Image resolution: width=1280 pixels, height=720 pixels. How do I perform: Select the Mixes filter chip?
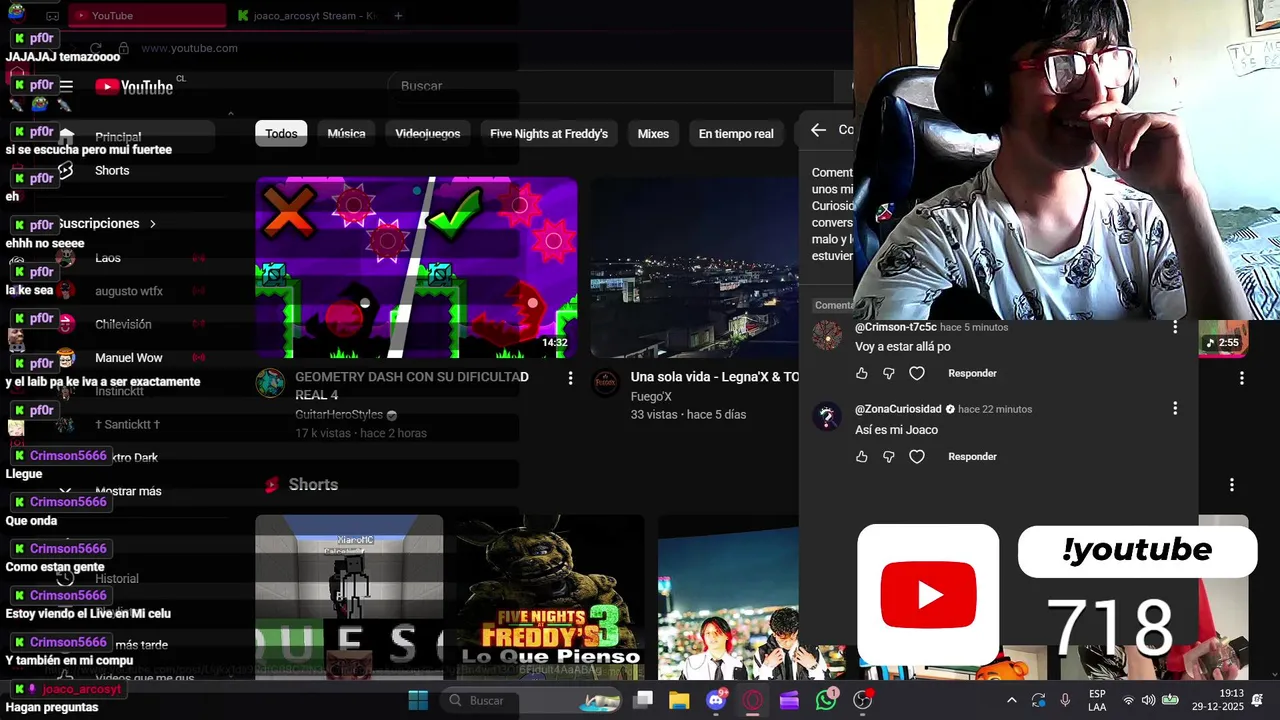pos(653,133)
